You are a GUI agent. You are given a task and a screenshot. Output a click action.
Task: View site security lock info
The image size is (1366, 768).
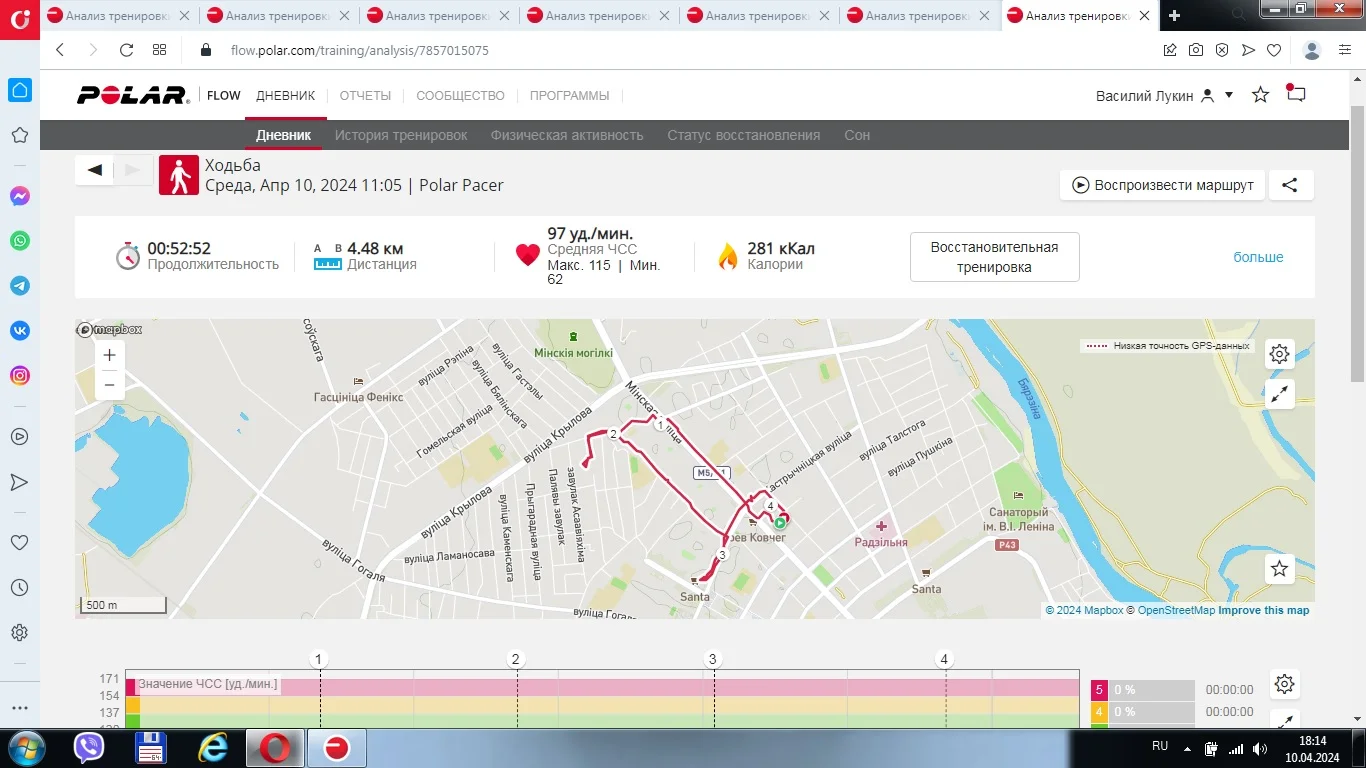pyautogui.click(x=206, y=50)
